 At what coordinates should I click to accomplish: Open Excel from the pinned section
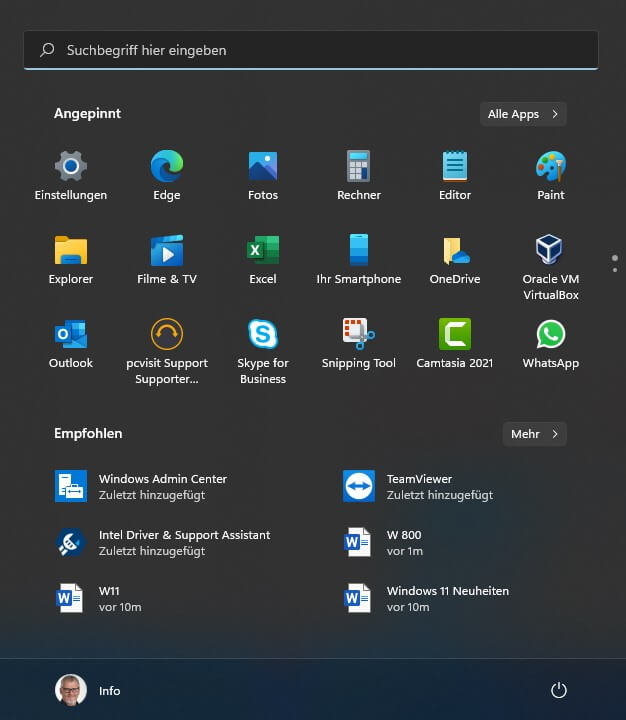point(263,260)
